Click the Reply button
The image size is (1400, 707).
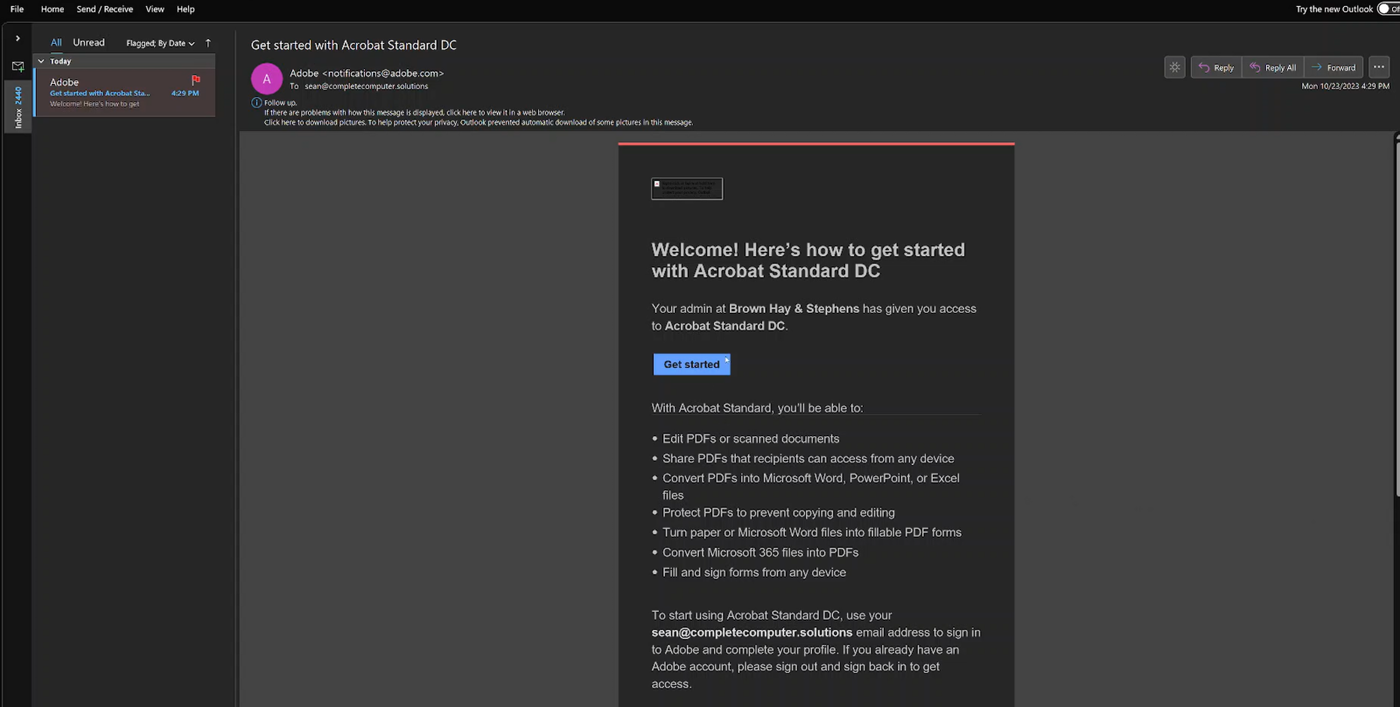coord(1216,67)
